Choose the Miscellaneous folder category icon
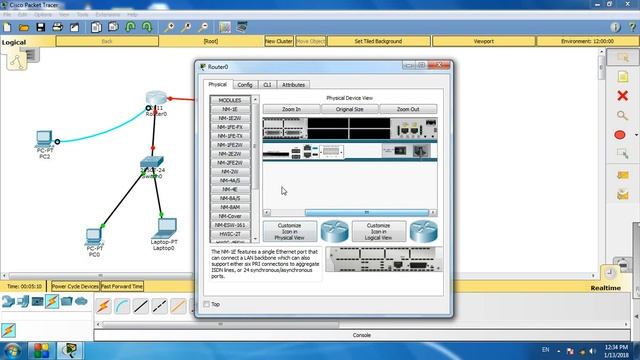Viewport: 640px width, 360px height. [67, 302]
